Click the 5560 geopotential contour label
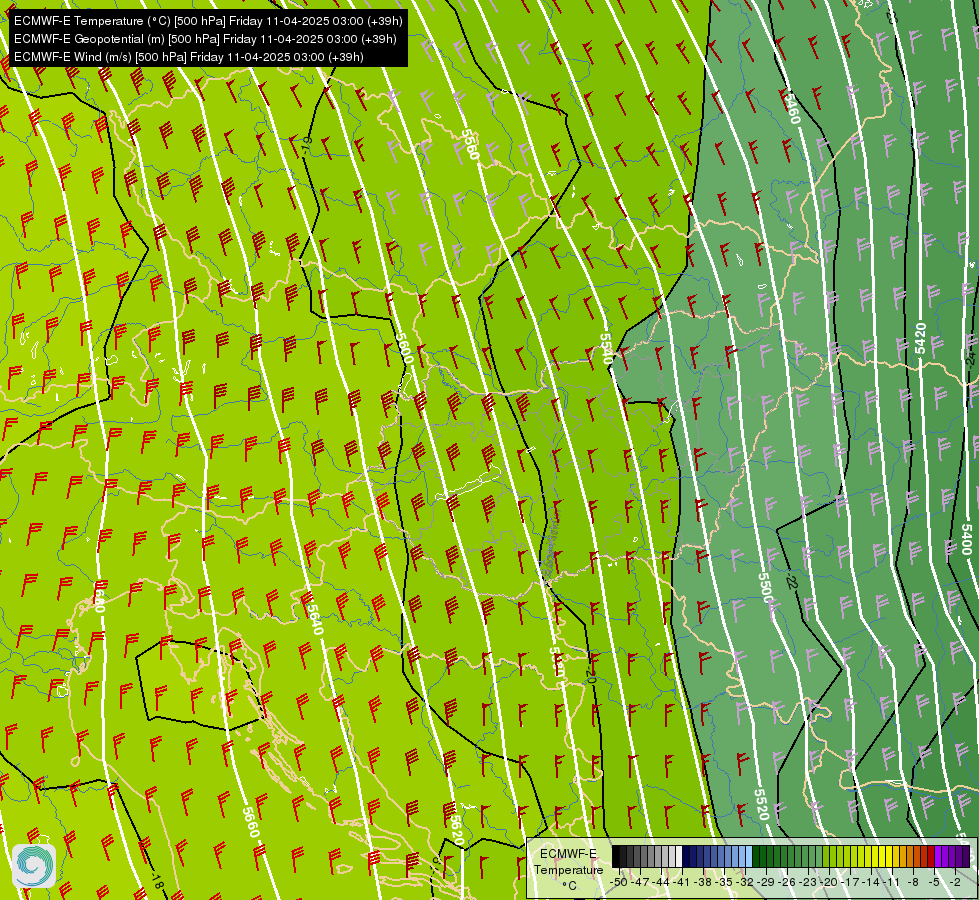This screenshot has height=900, width=979. pos(470,144)
